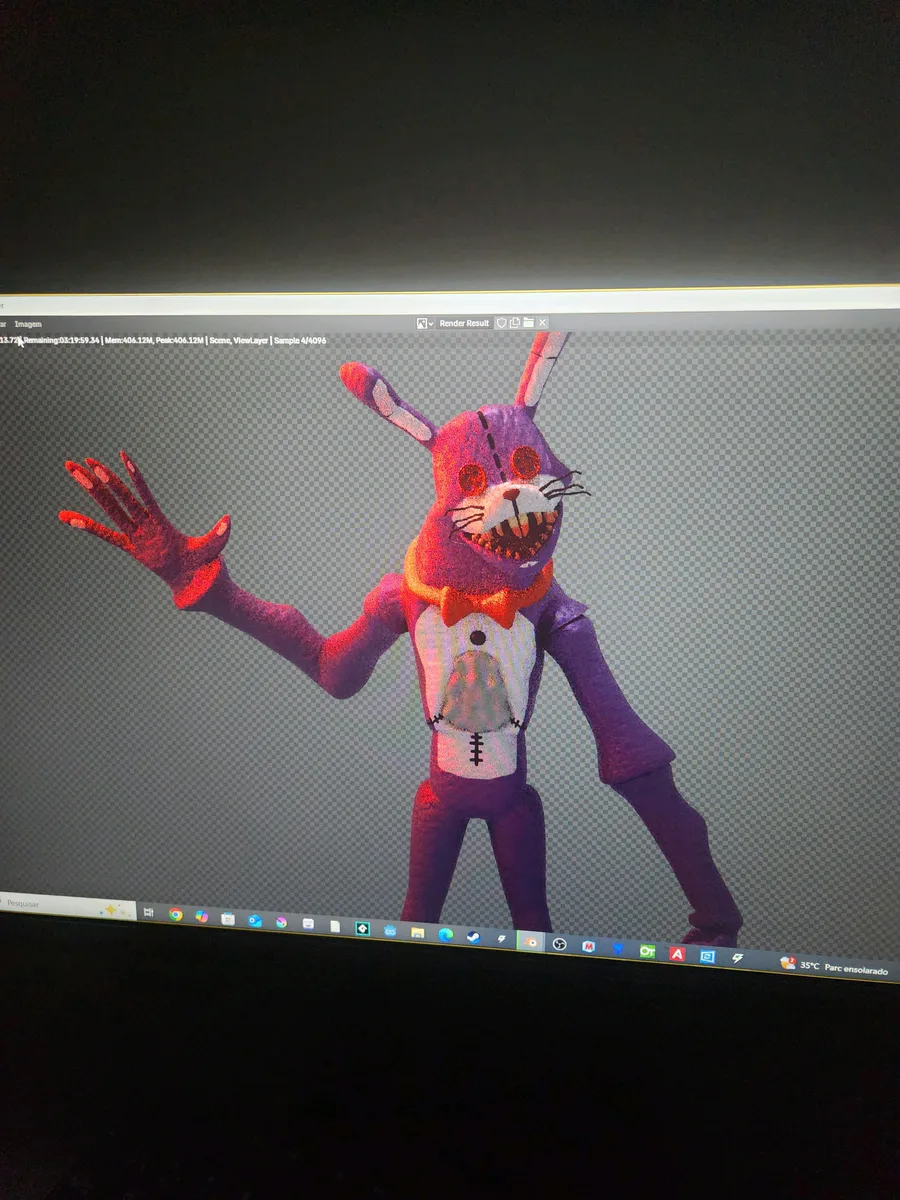The height and width of the screenshot is (1200, 900).
Task: Open File Explorer from the taskbar
Action: coord(417,932)
